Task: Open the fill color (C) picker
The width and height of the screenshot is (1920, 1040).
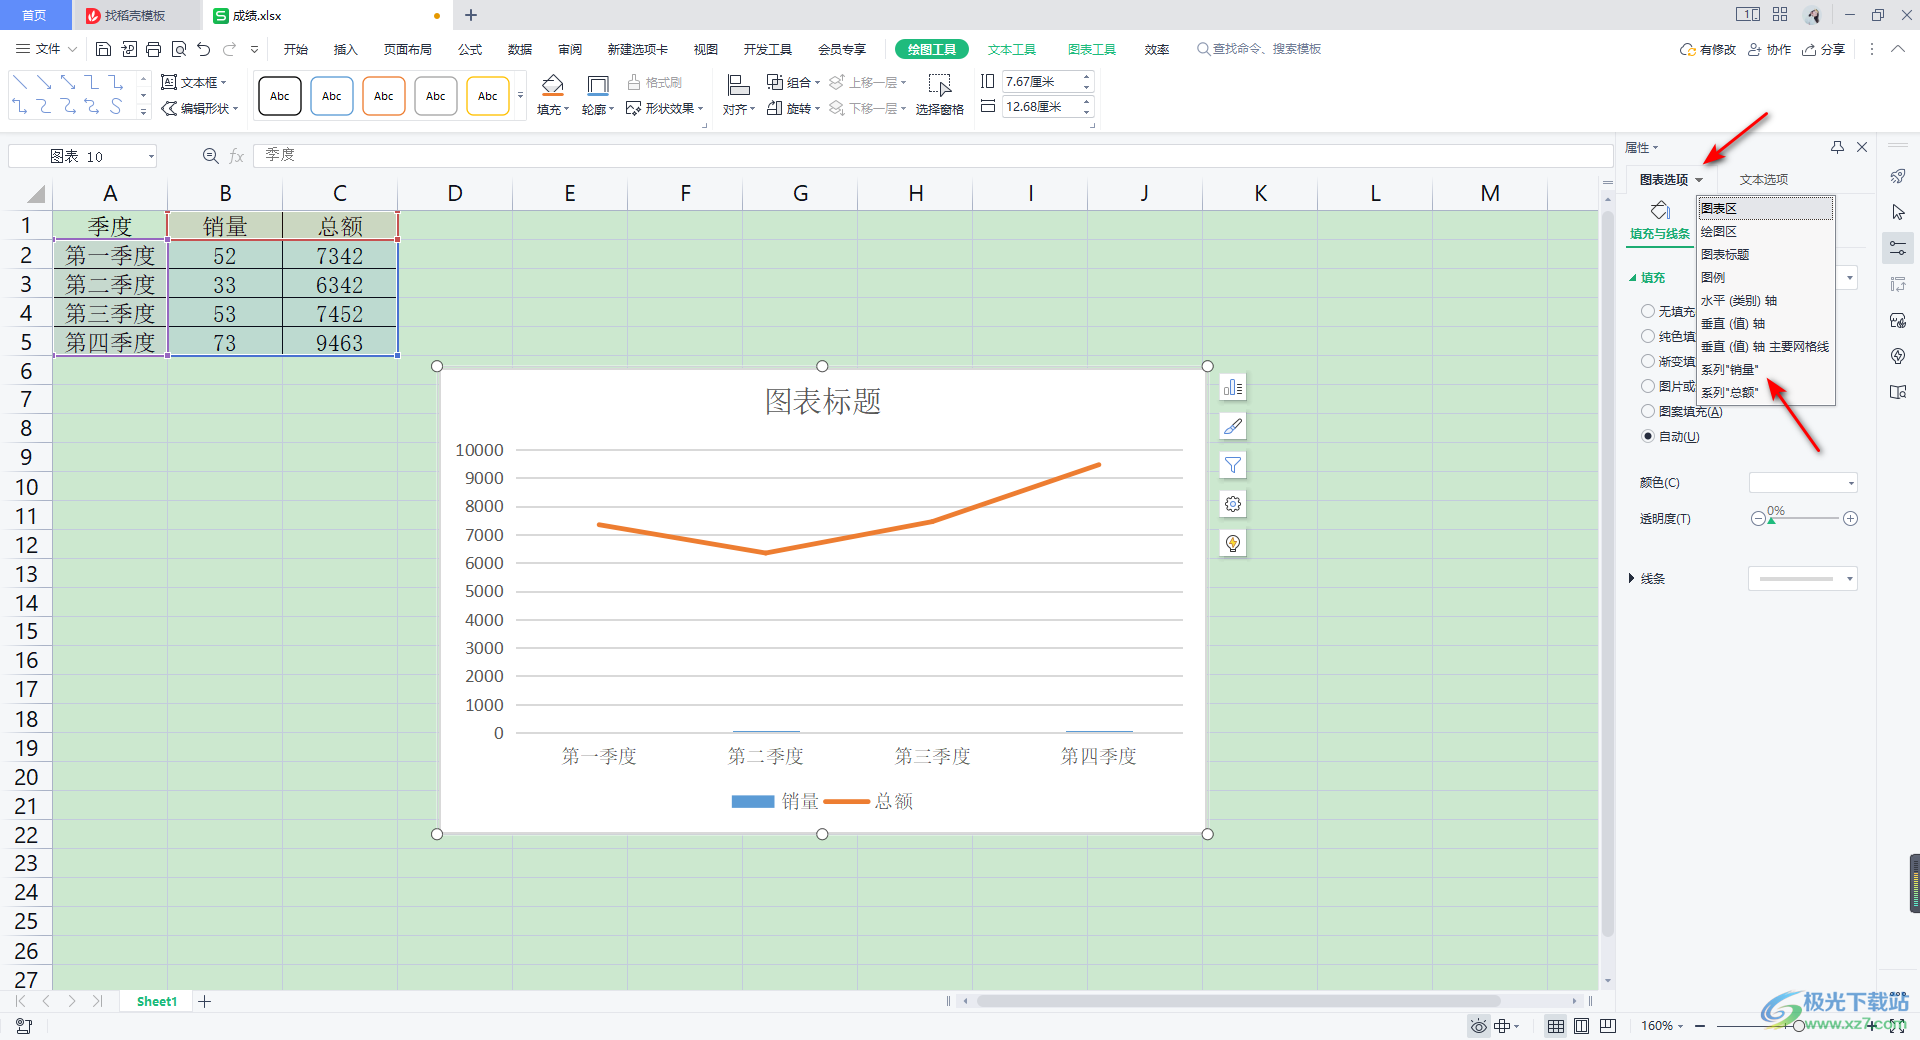Action: tap(1803, 483)
